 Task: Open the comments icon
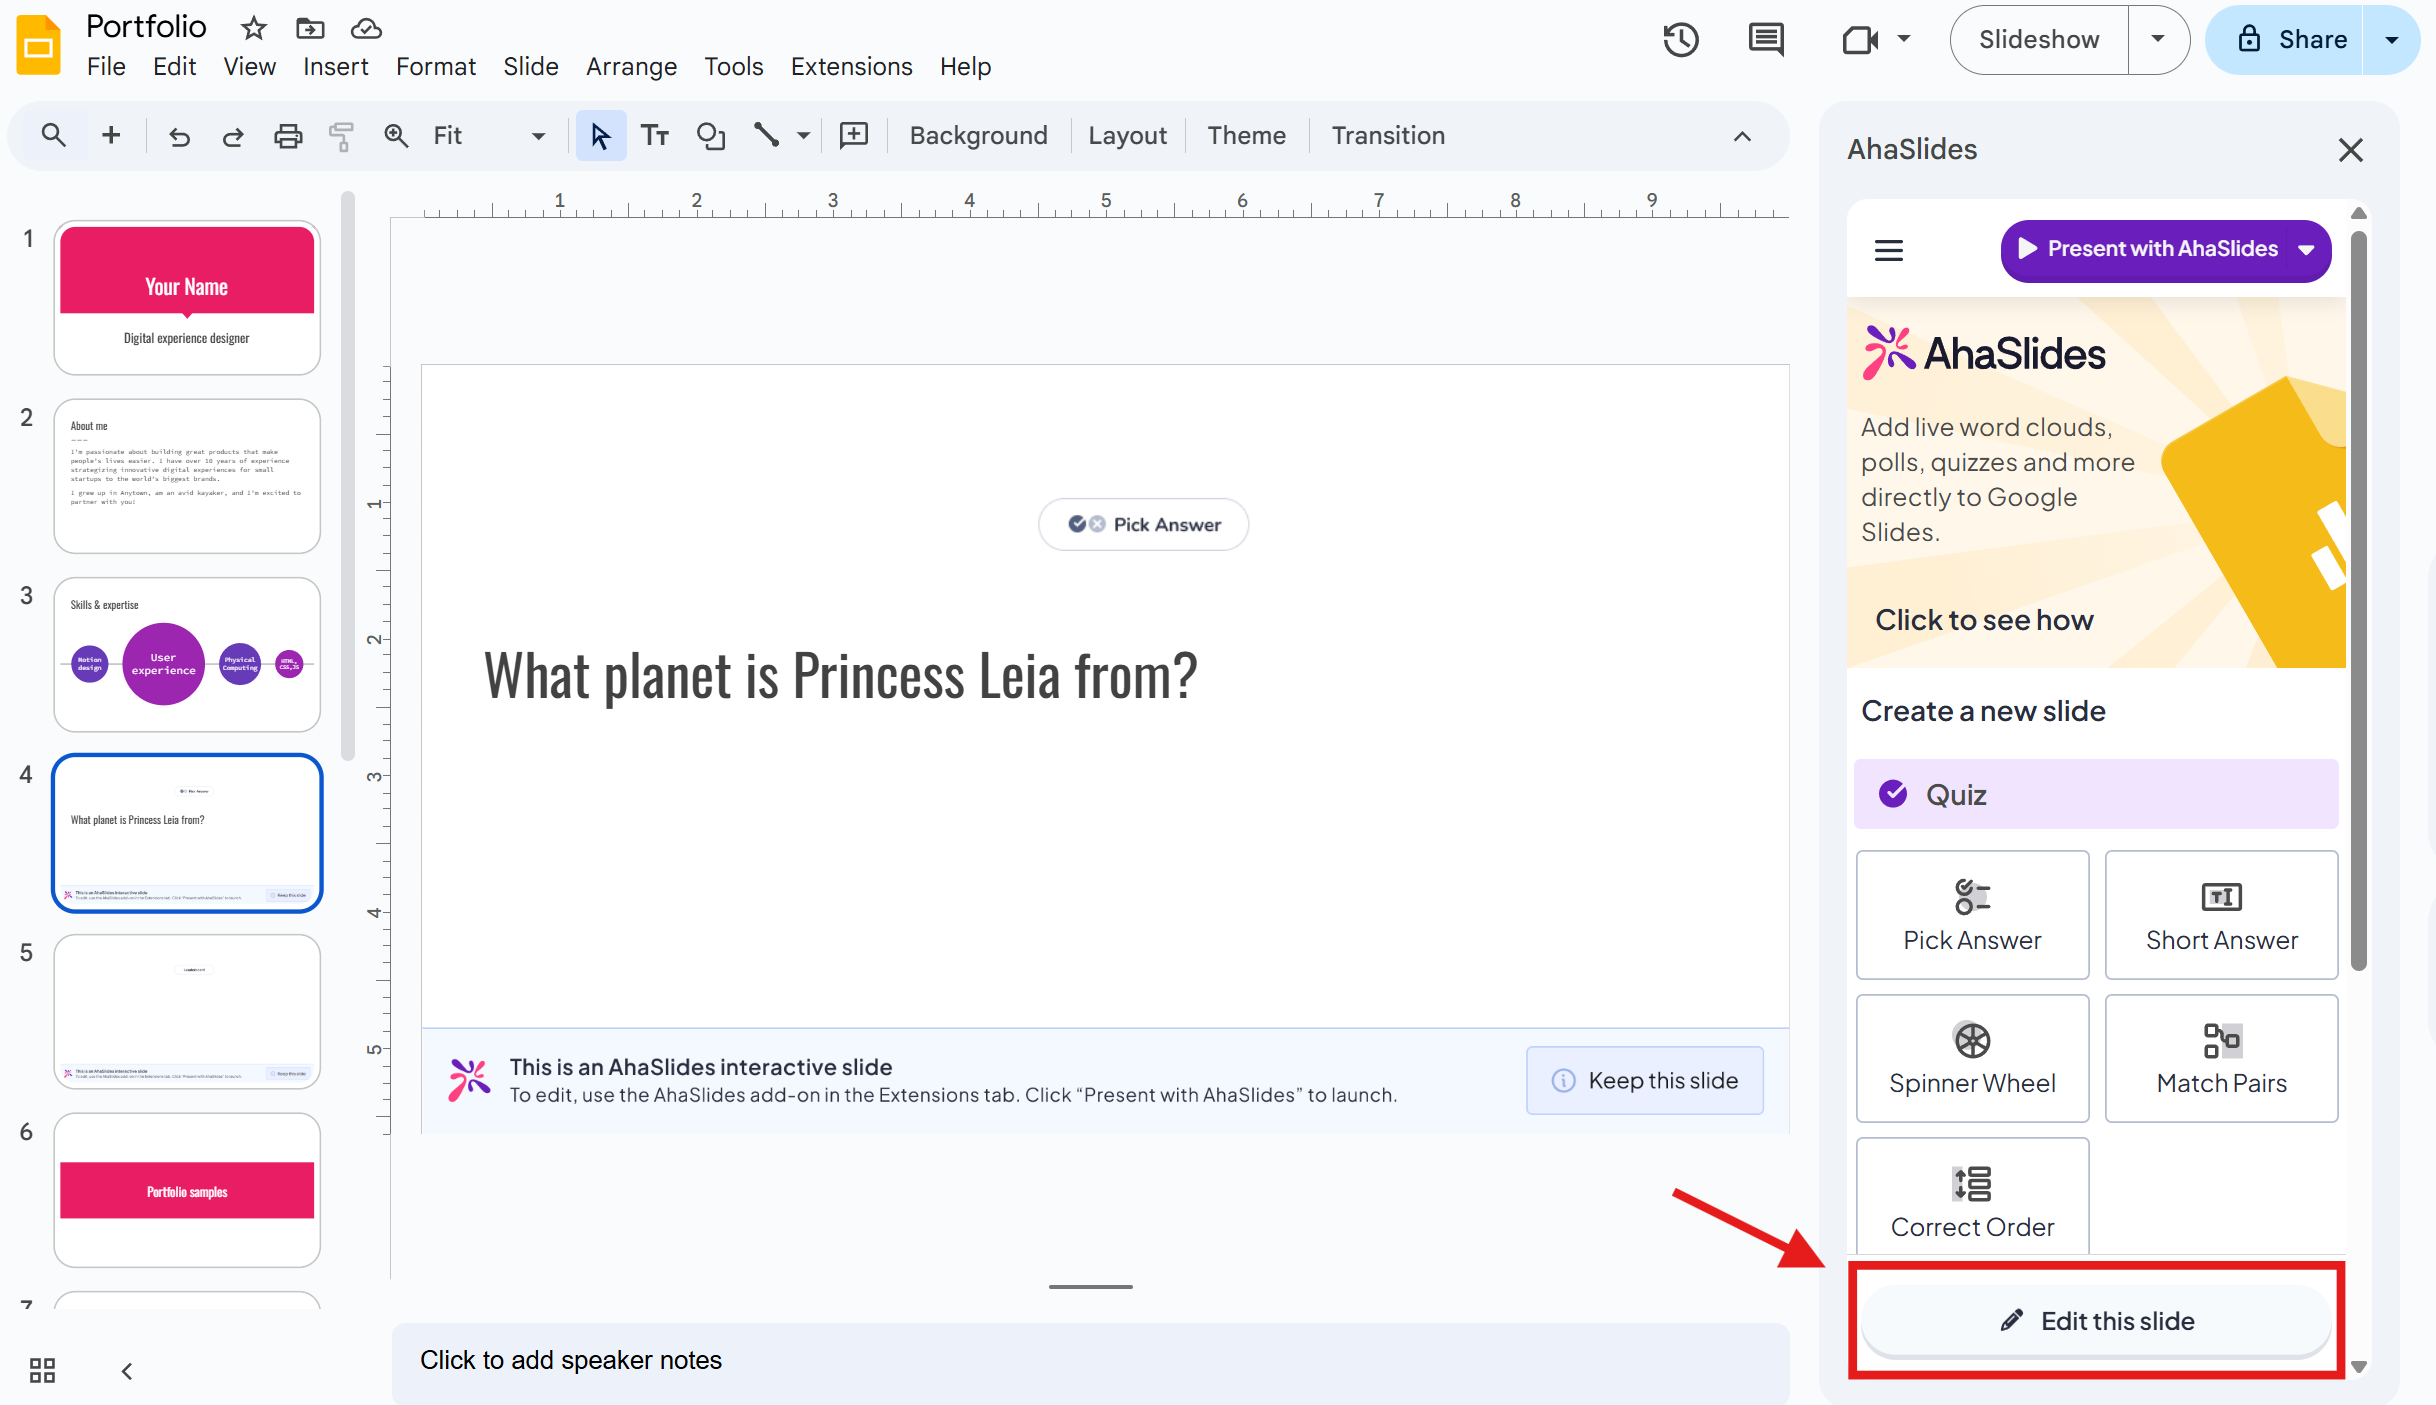(1765, 40)
